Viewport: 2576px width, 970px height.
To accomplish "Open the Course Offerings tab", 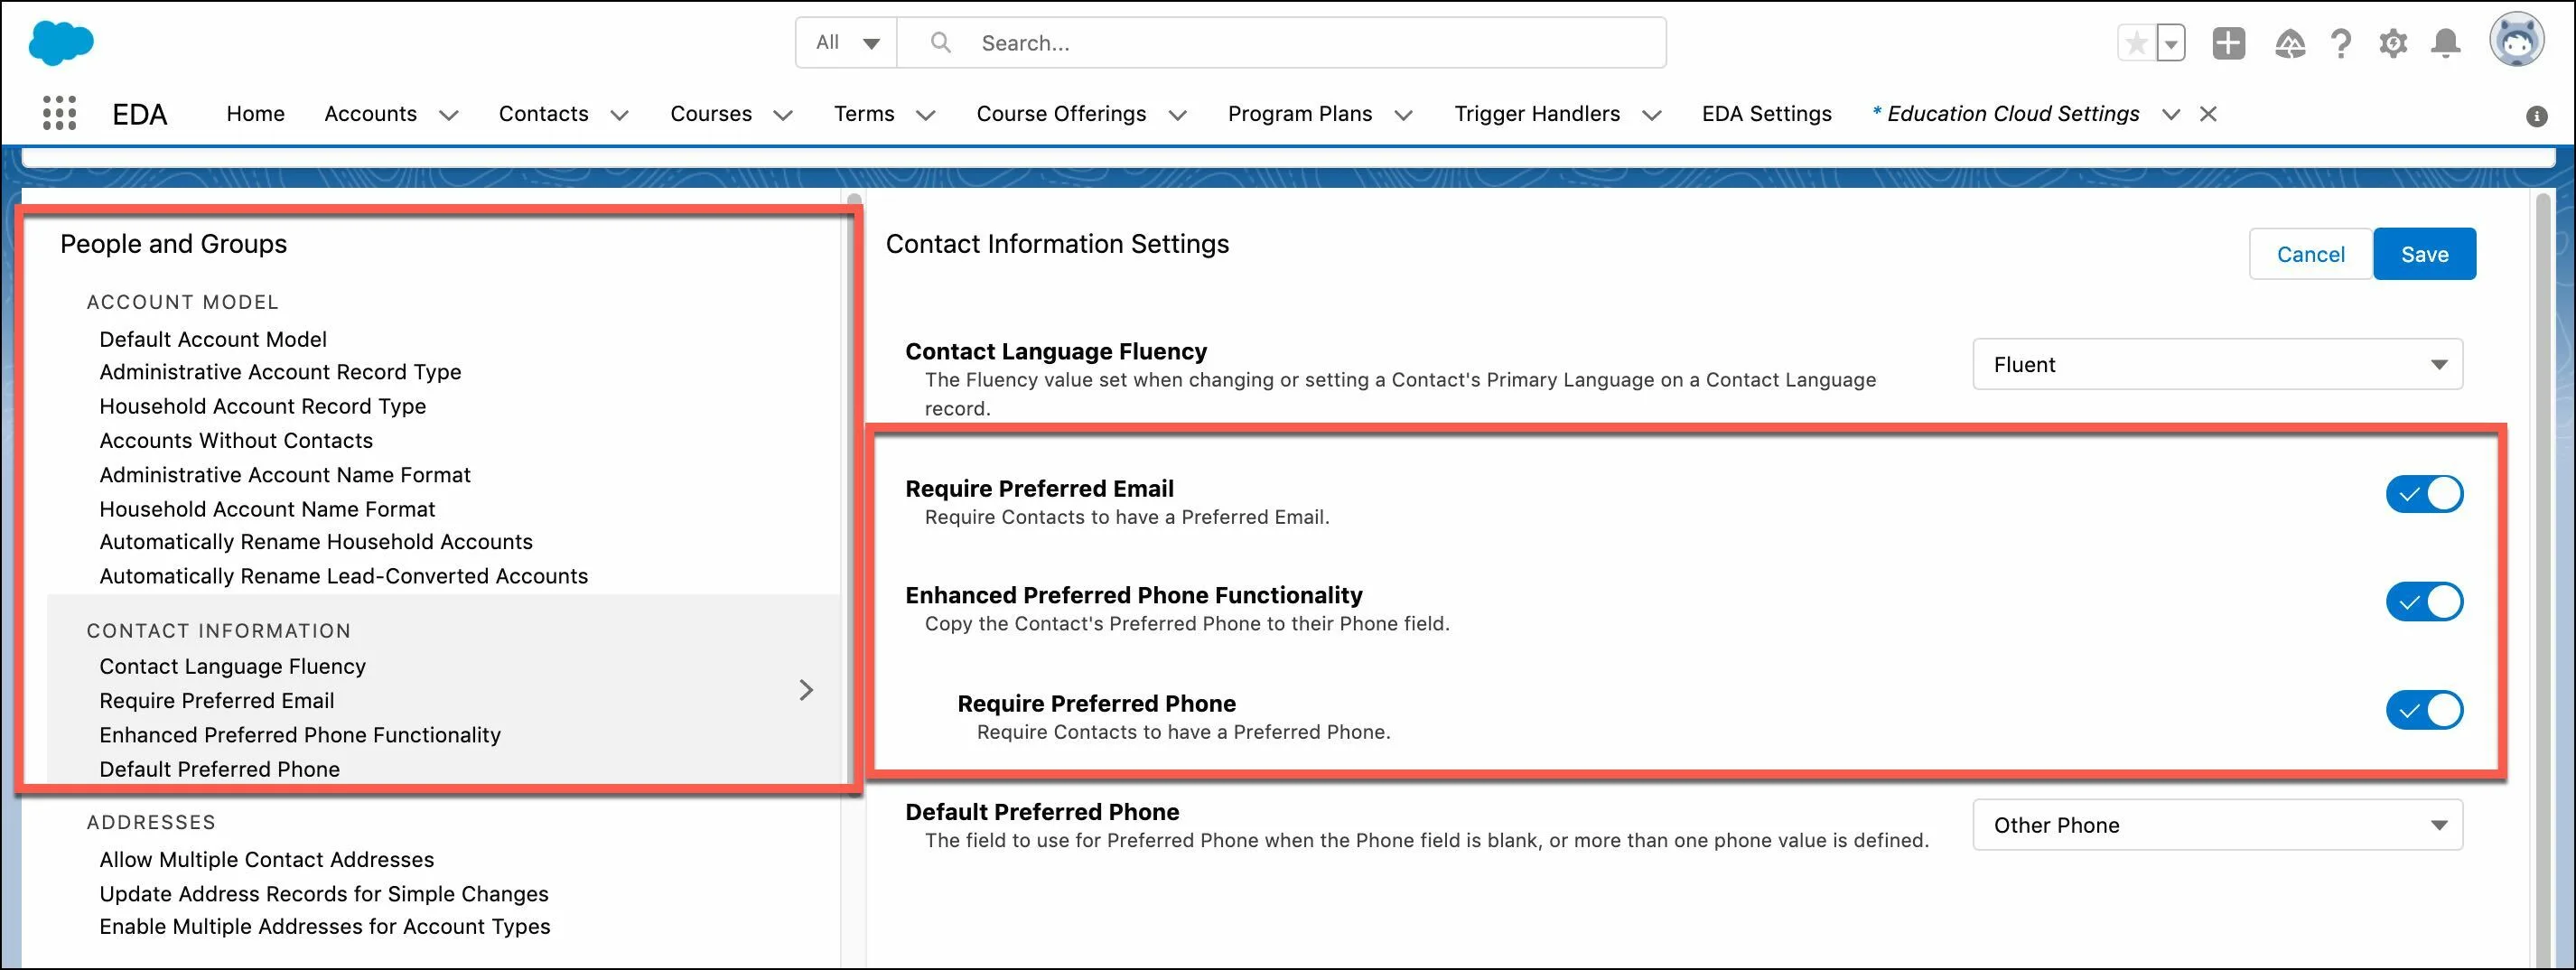I will pos(1061,114).
